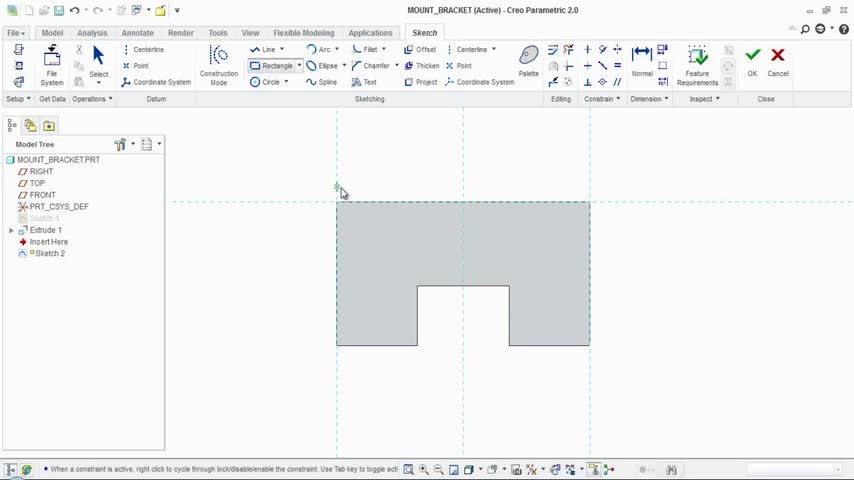Select the Line sketch tool

tap(263, 50)
